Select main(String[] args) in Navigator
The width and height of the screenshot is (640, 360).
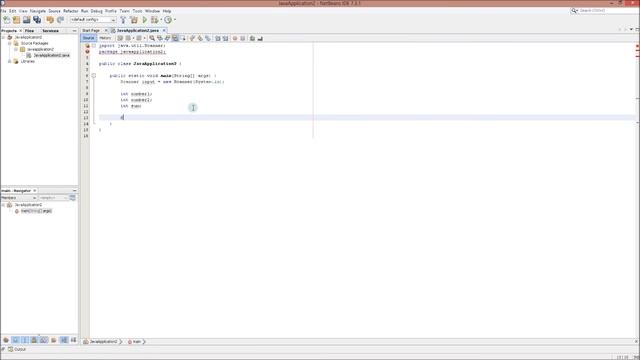36,211
